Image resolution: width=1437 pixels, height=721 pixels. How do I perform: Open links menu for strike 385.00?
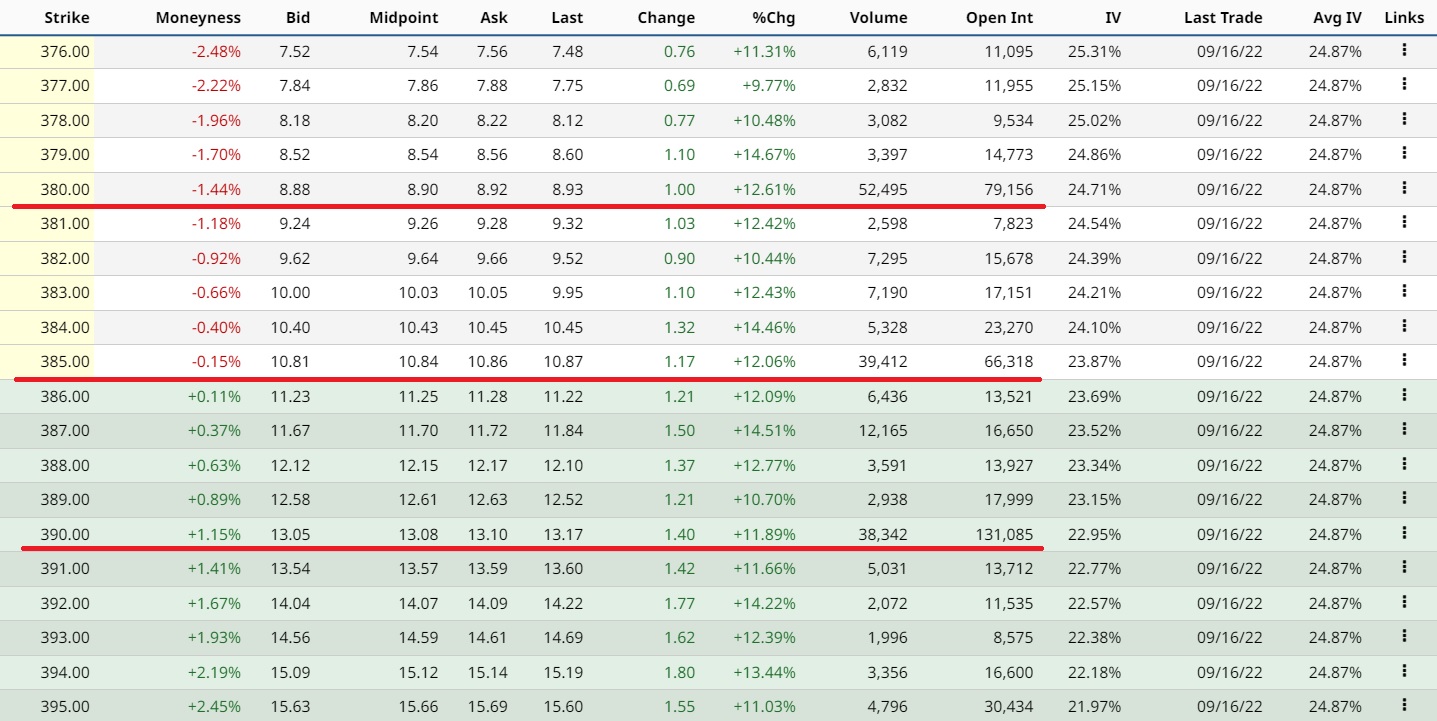point(1404,360)
